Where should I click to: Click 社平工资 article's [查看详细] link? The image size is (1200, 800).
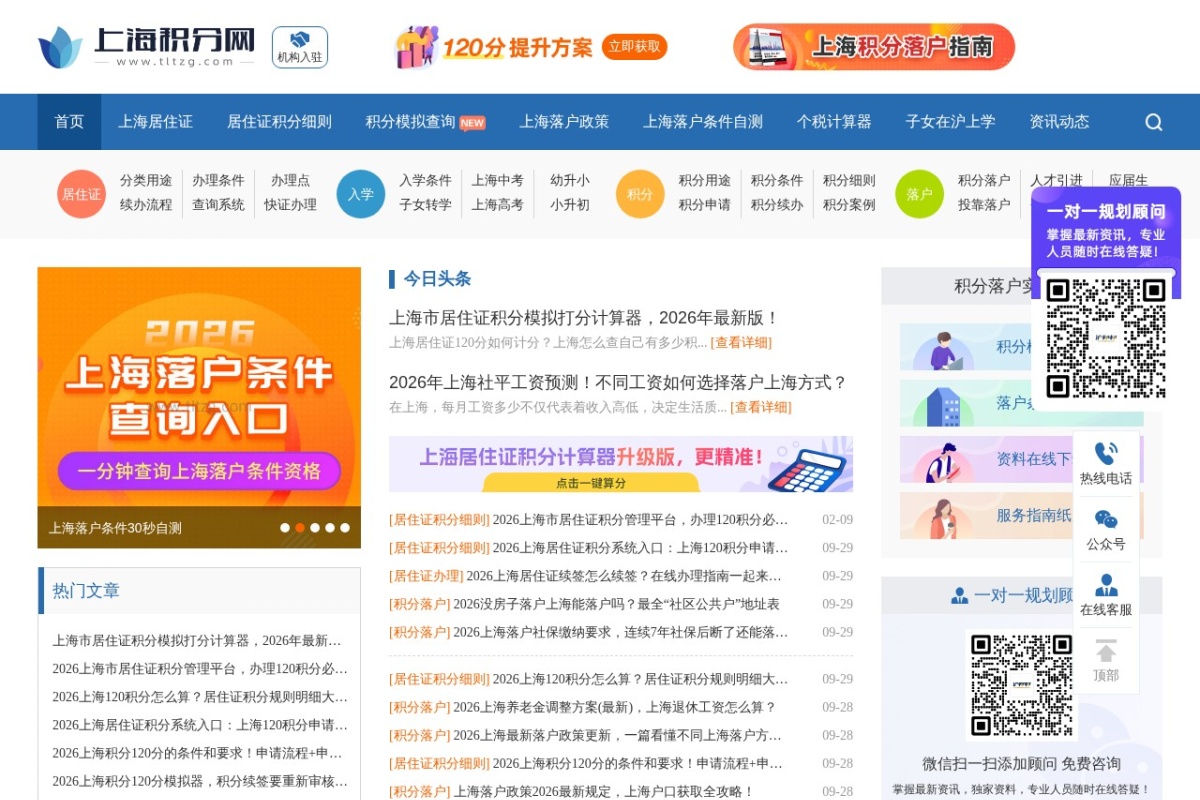pos(761,407)
